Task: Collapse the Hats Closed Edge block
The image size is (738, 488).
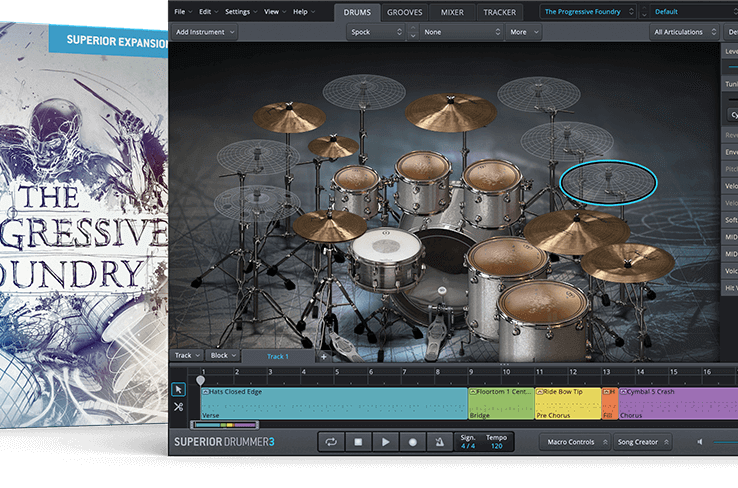Action: click(x=205, y=392)
